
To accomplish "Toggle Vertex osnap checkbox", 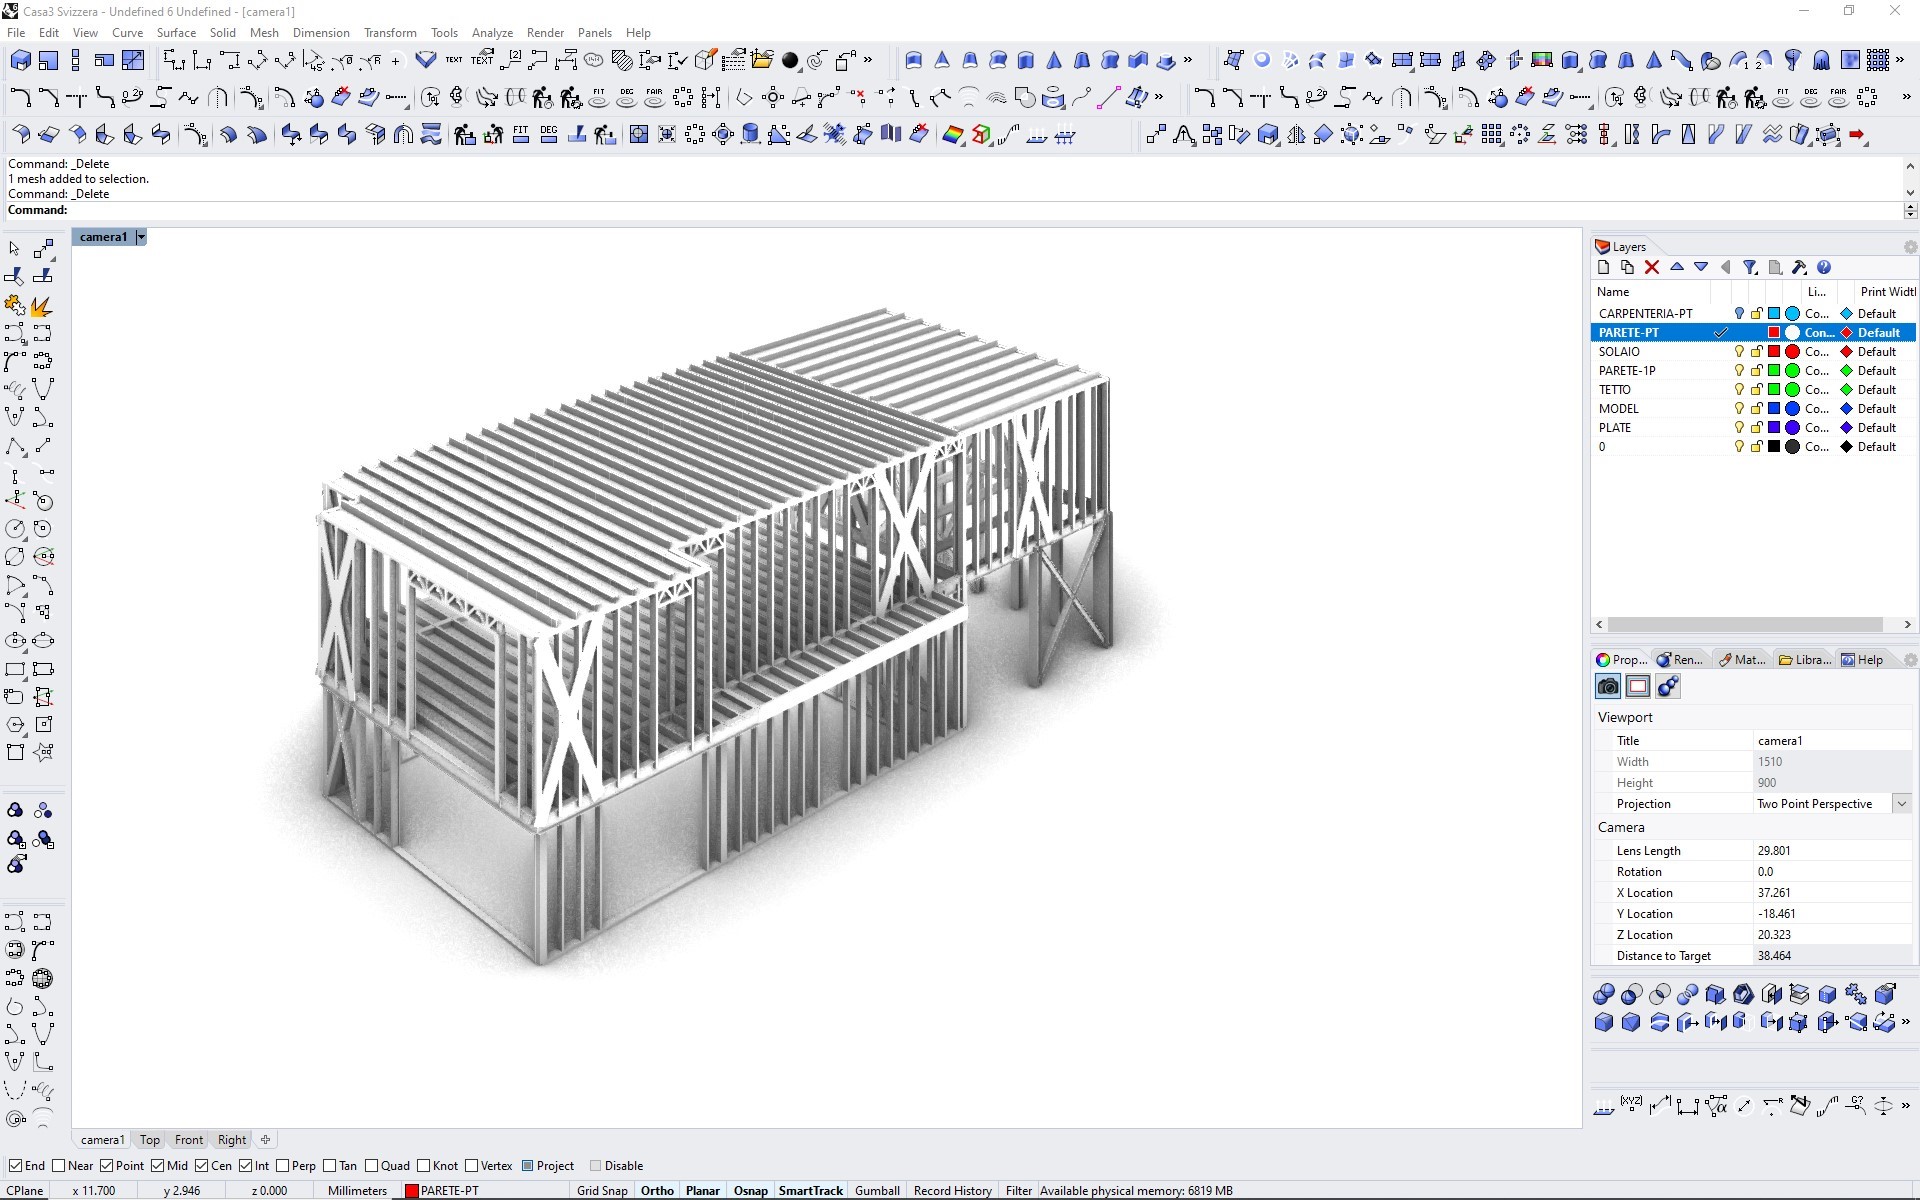I will tap(471, 1166).
